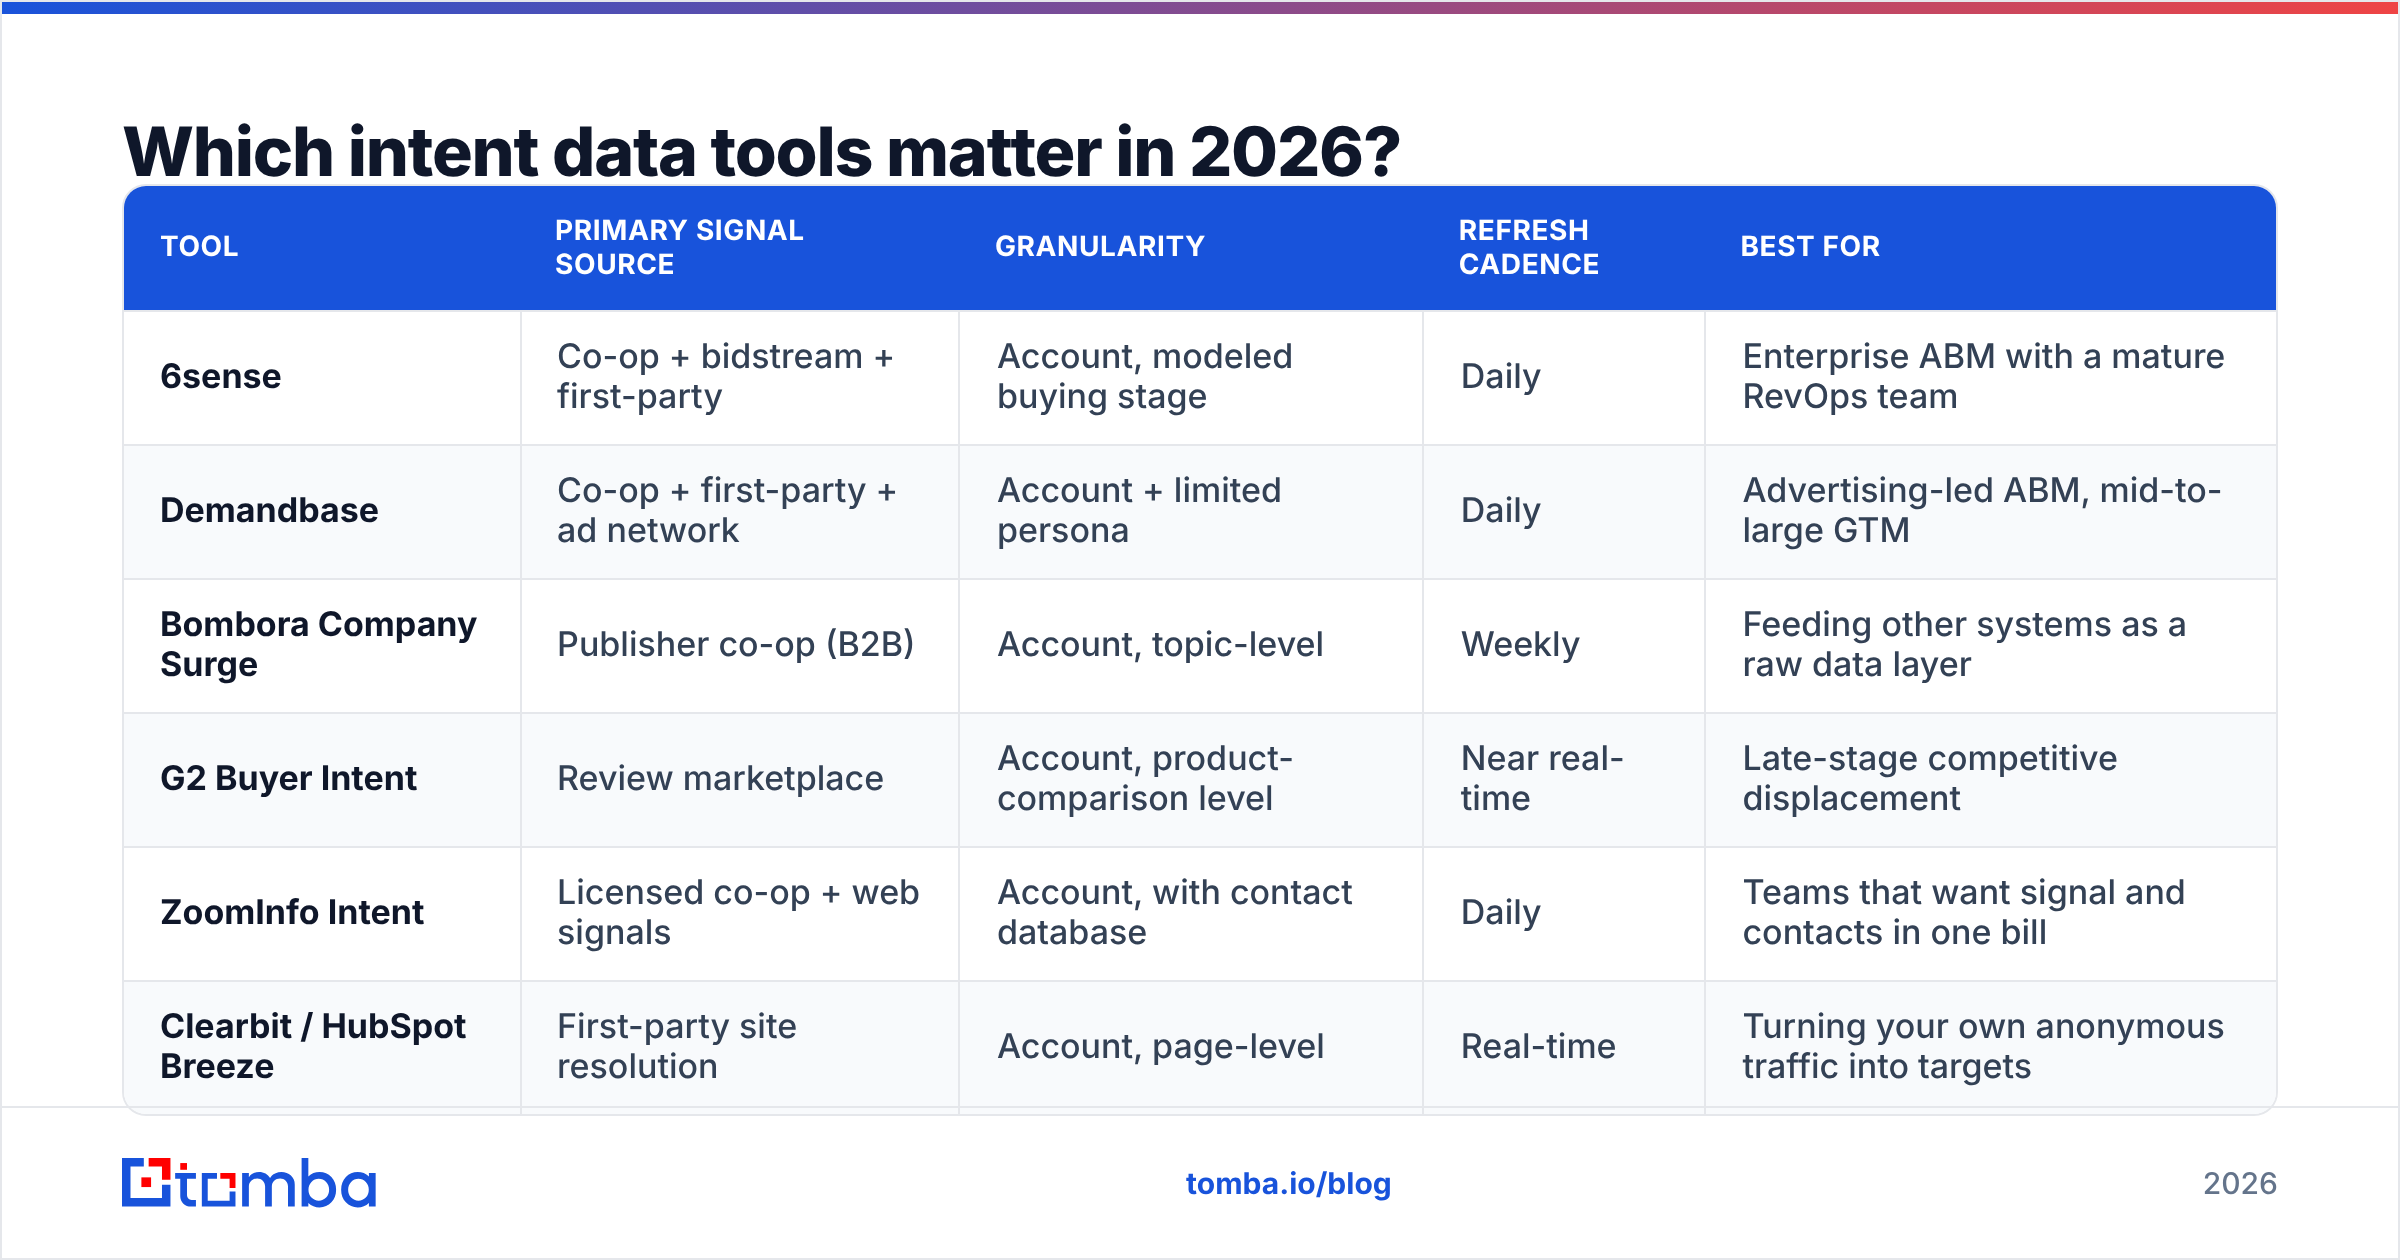
Task: Click the REFRESH CADENCE header
Action: tap(1529, 247)
